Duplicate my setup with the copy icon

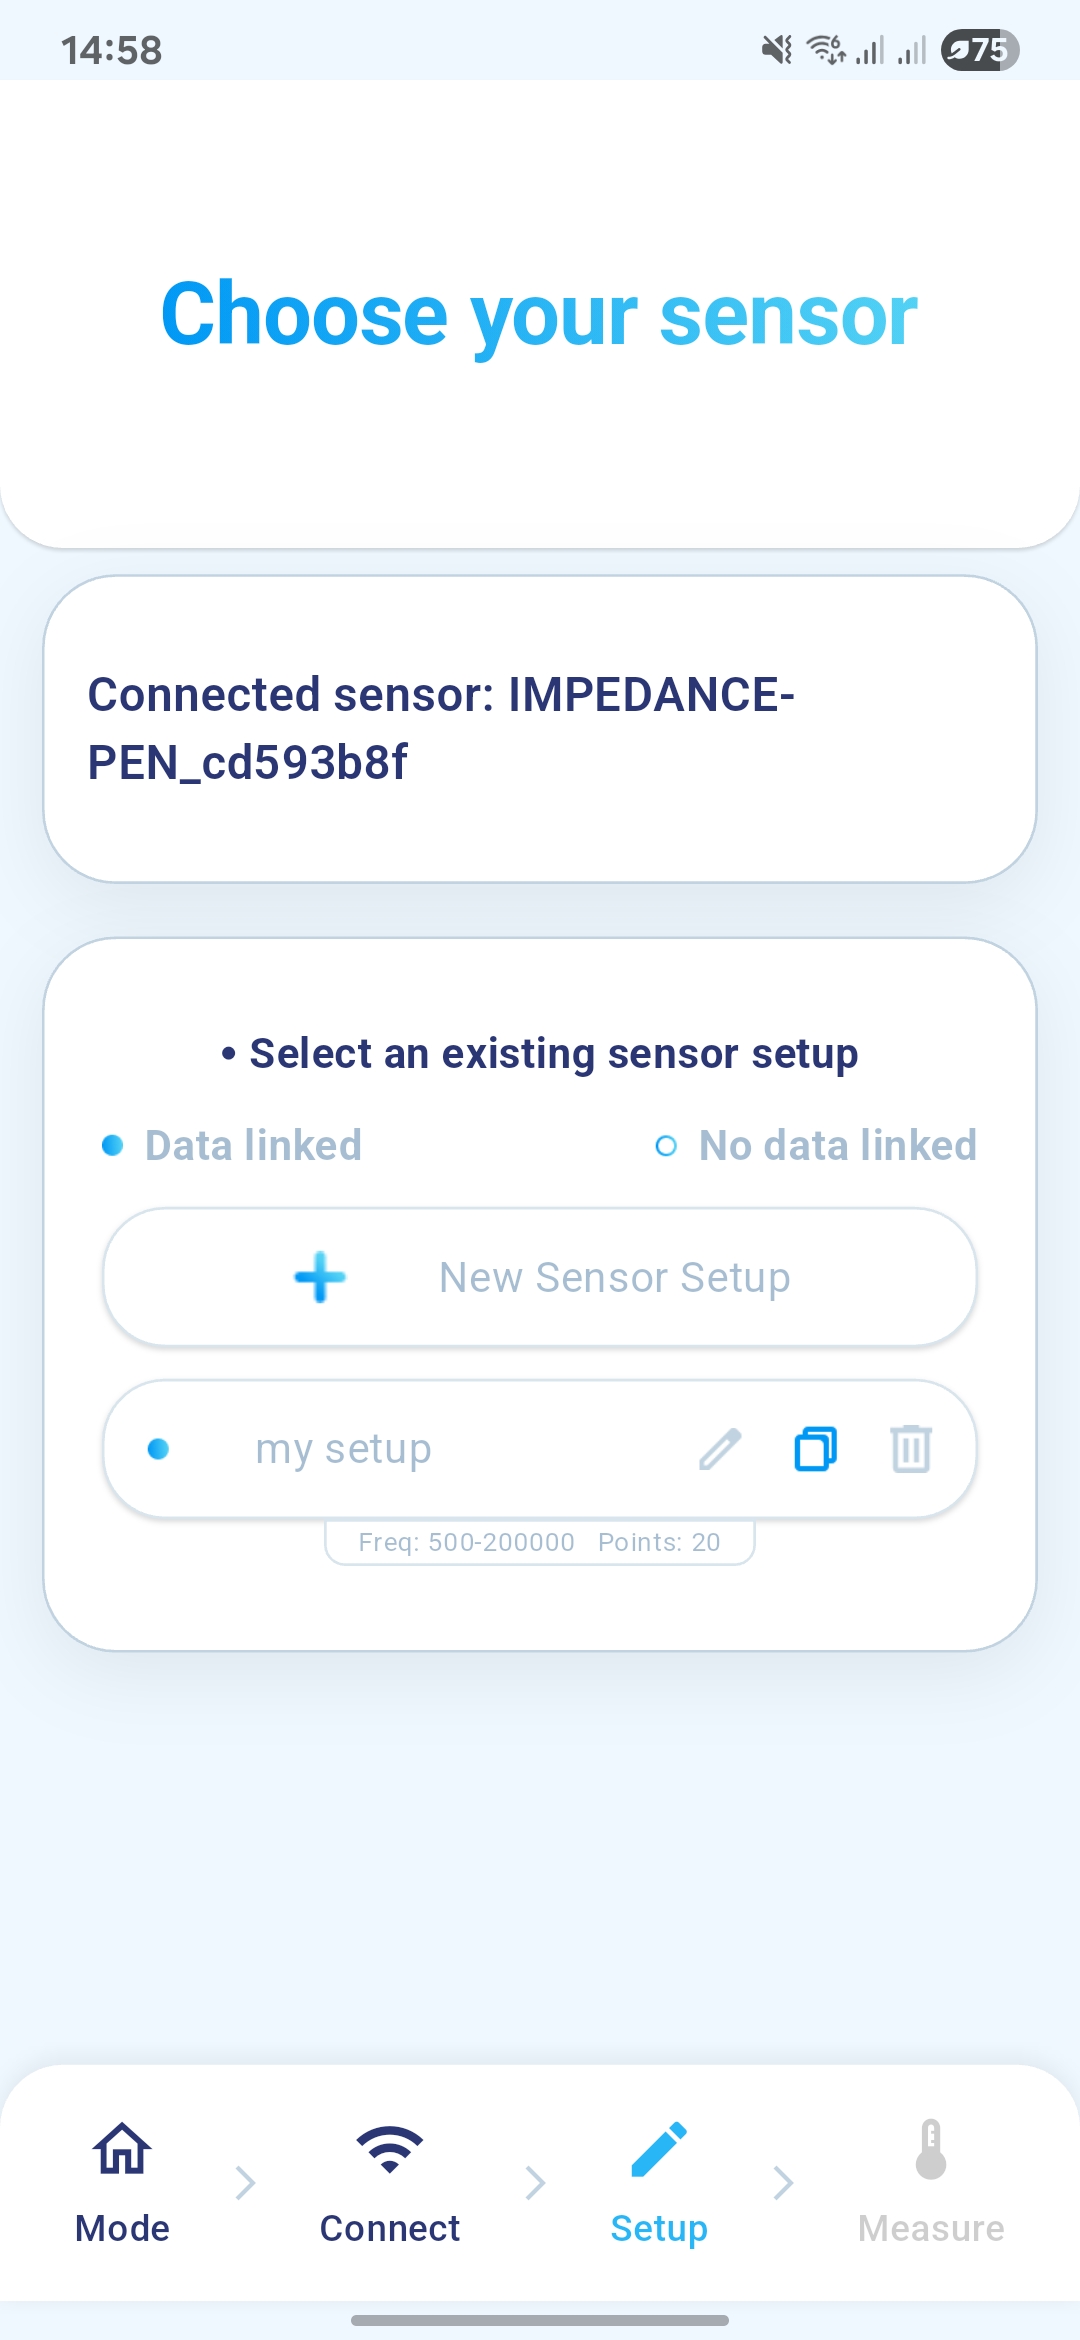click(815, 1449)
